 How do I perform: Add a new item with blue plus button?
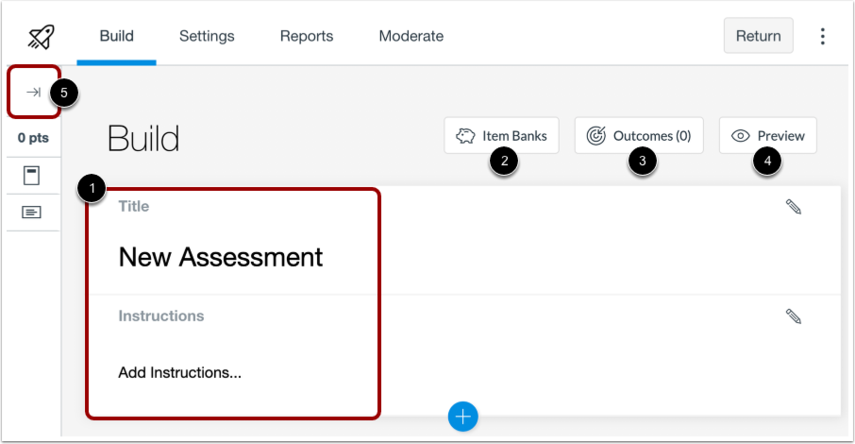463,417
